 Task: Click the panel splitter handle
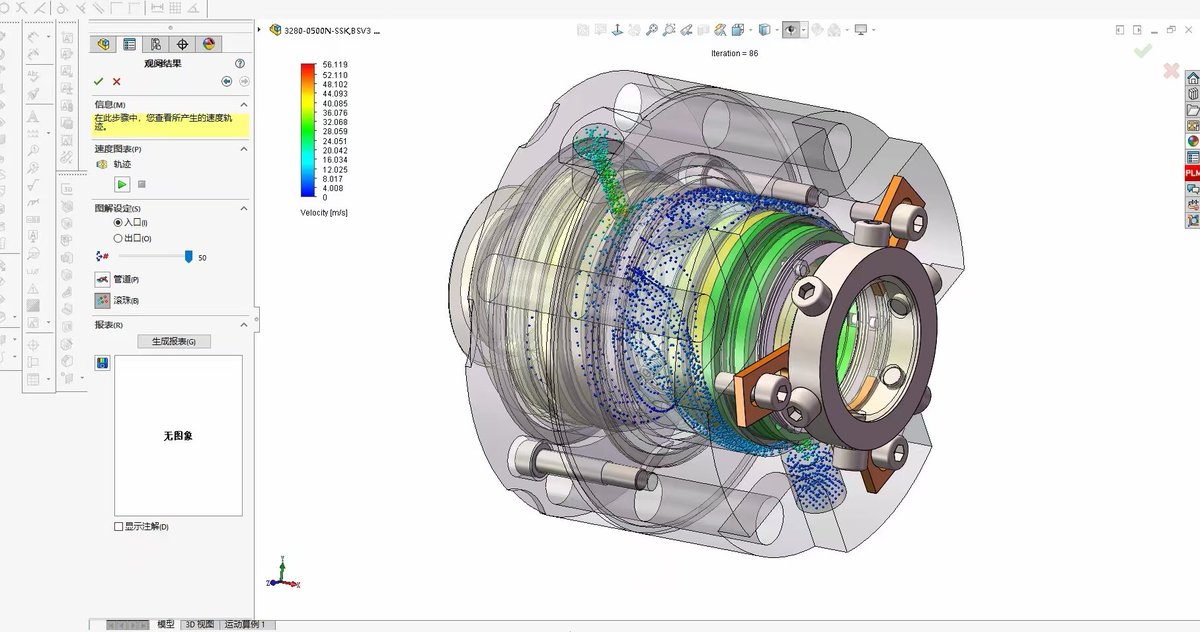click(x=256, y=319)
